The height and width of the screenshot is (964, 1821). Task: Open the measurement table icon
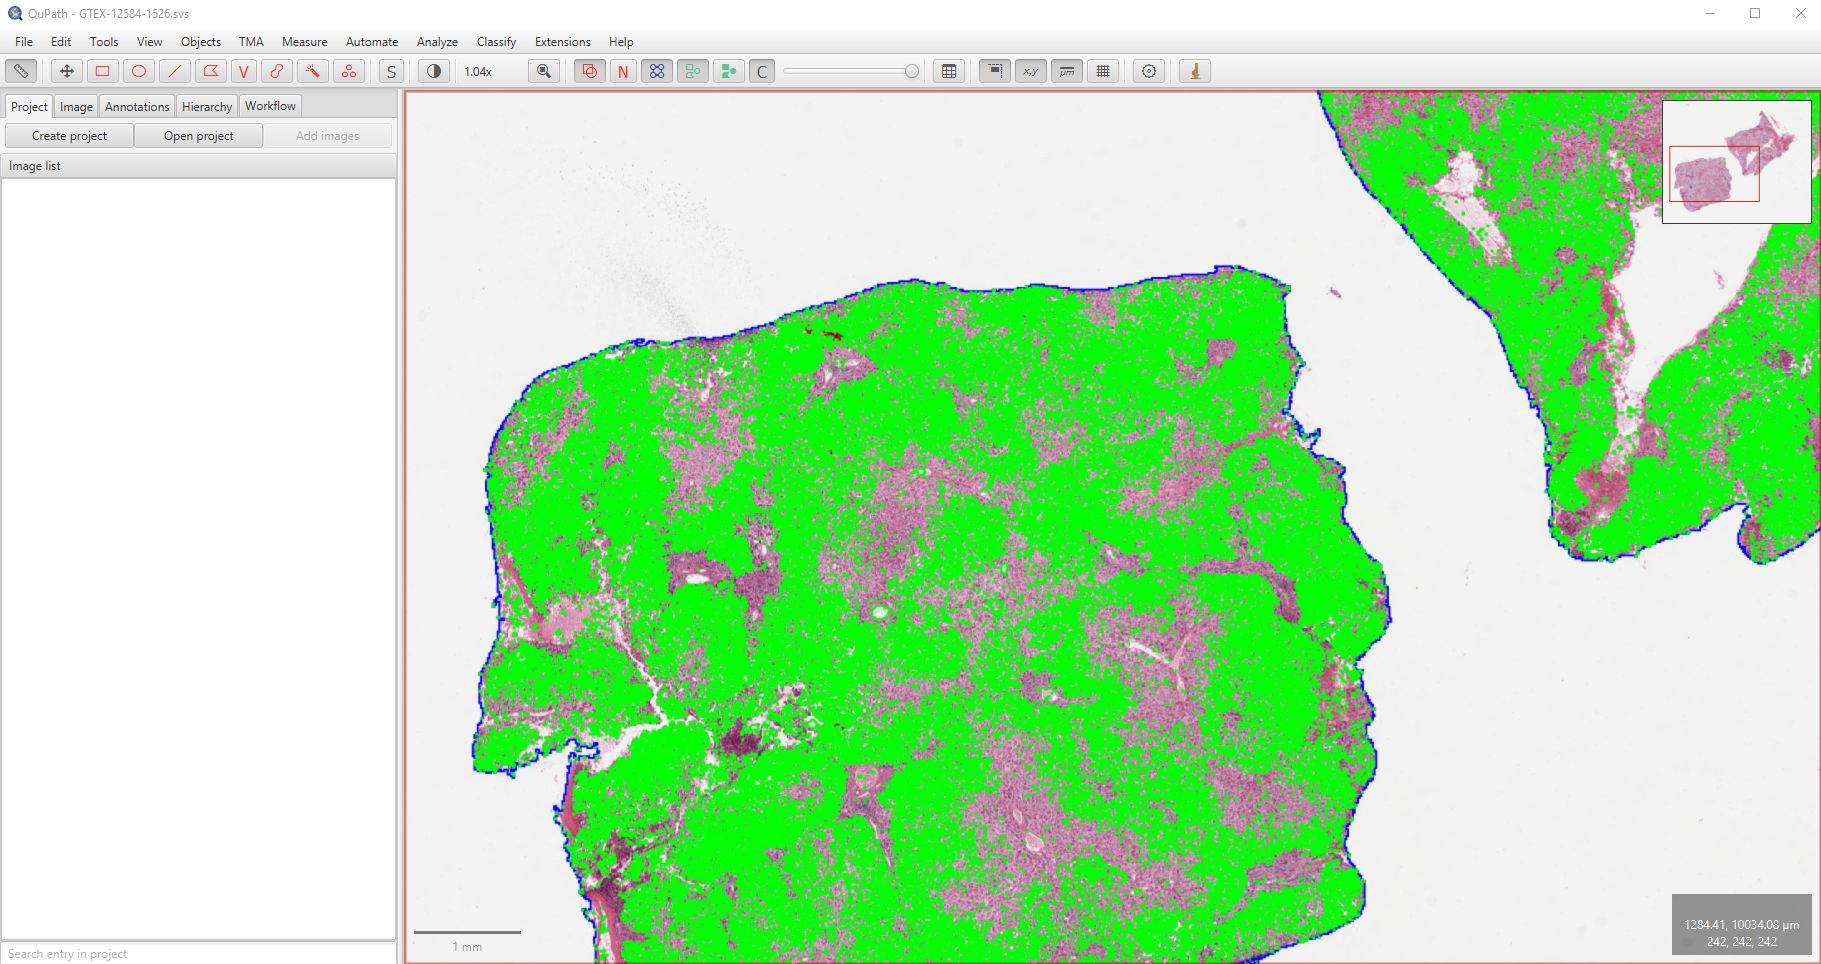(948, 71)
